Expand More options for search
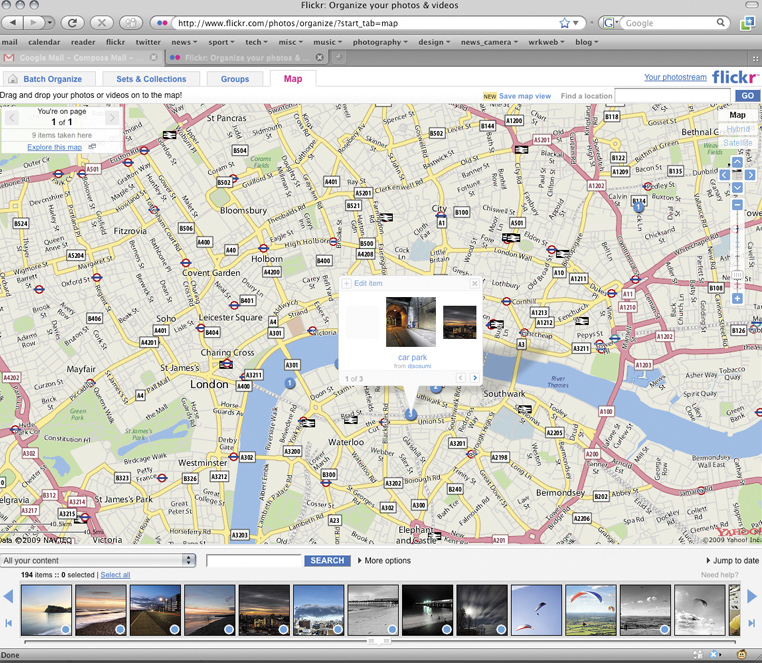 [x=384, y=560]
